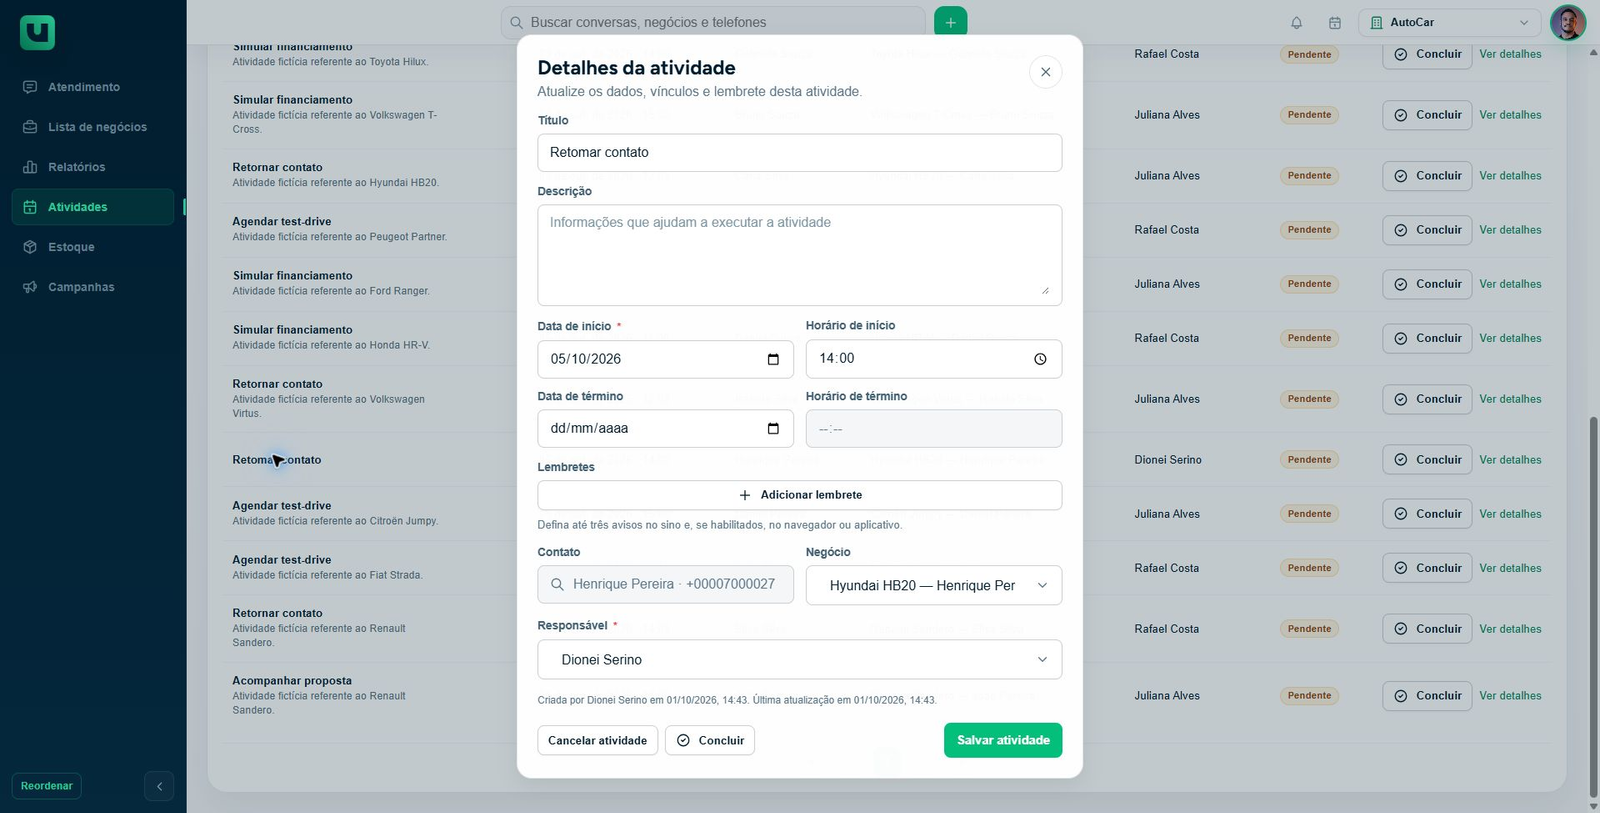Open the Negócio dropdown Hyundai HB20
1600x813 pixels.
[934, 585]
